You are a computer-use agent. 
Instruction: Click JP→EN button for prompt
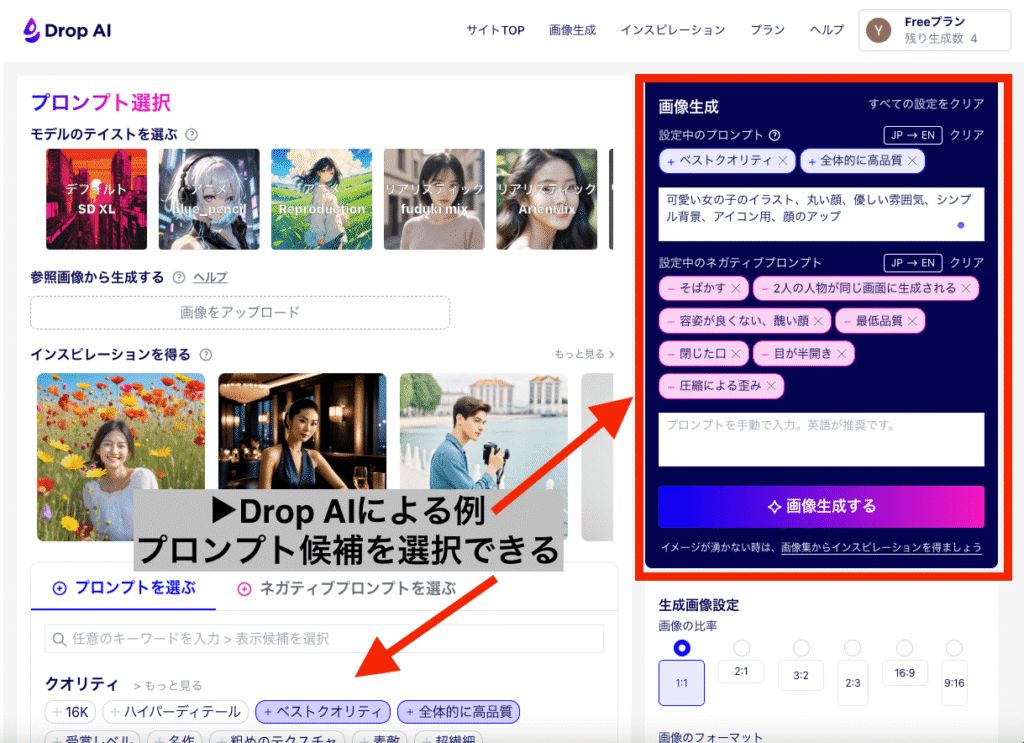[912, 135]
